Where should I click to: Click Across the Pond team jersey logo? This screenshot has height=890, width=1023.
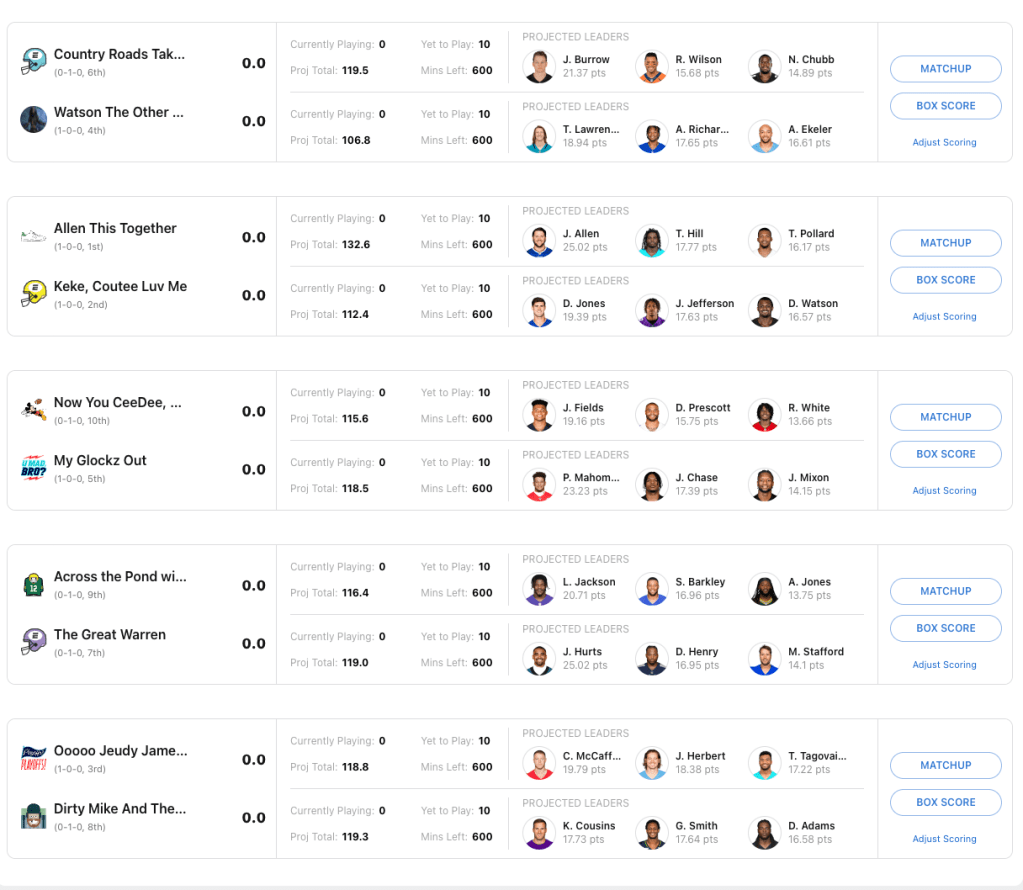coord(34,585)
